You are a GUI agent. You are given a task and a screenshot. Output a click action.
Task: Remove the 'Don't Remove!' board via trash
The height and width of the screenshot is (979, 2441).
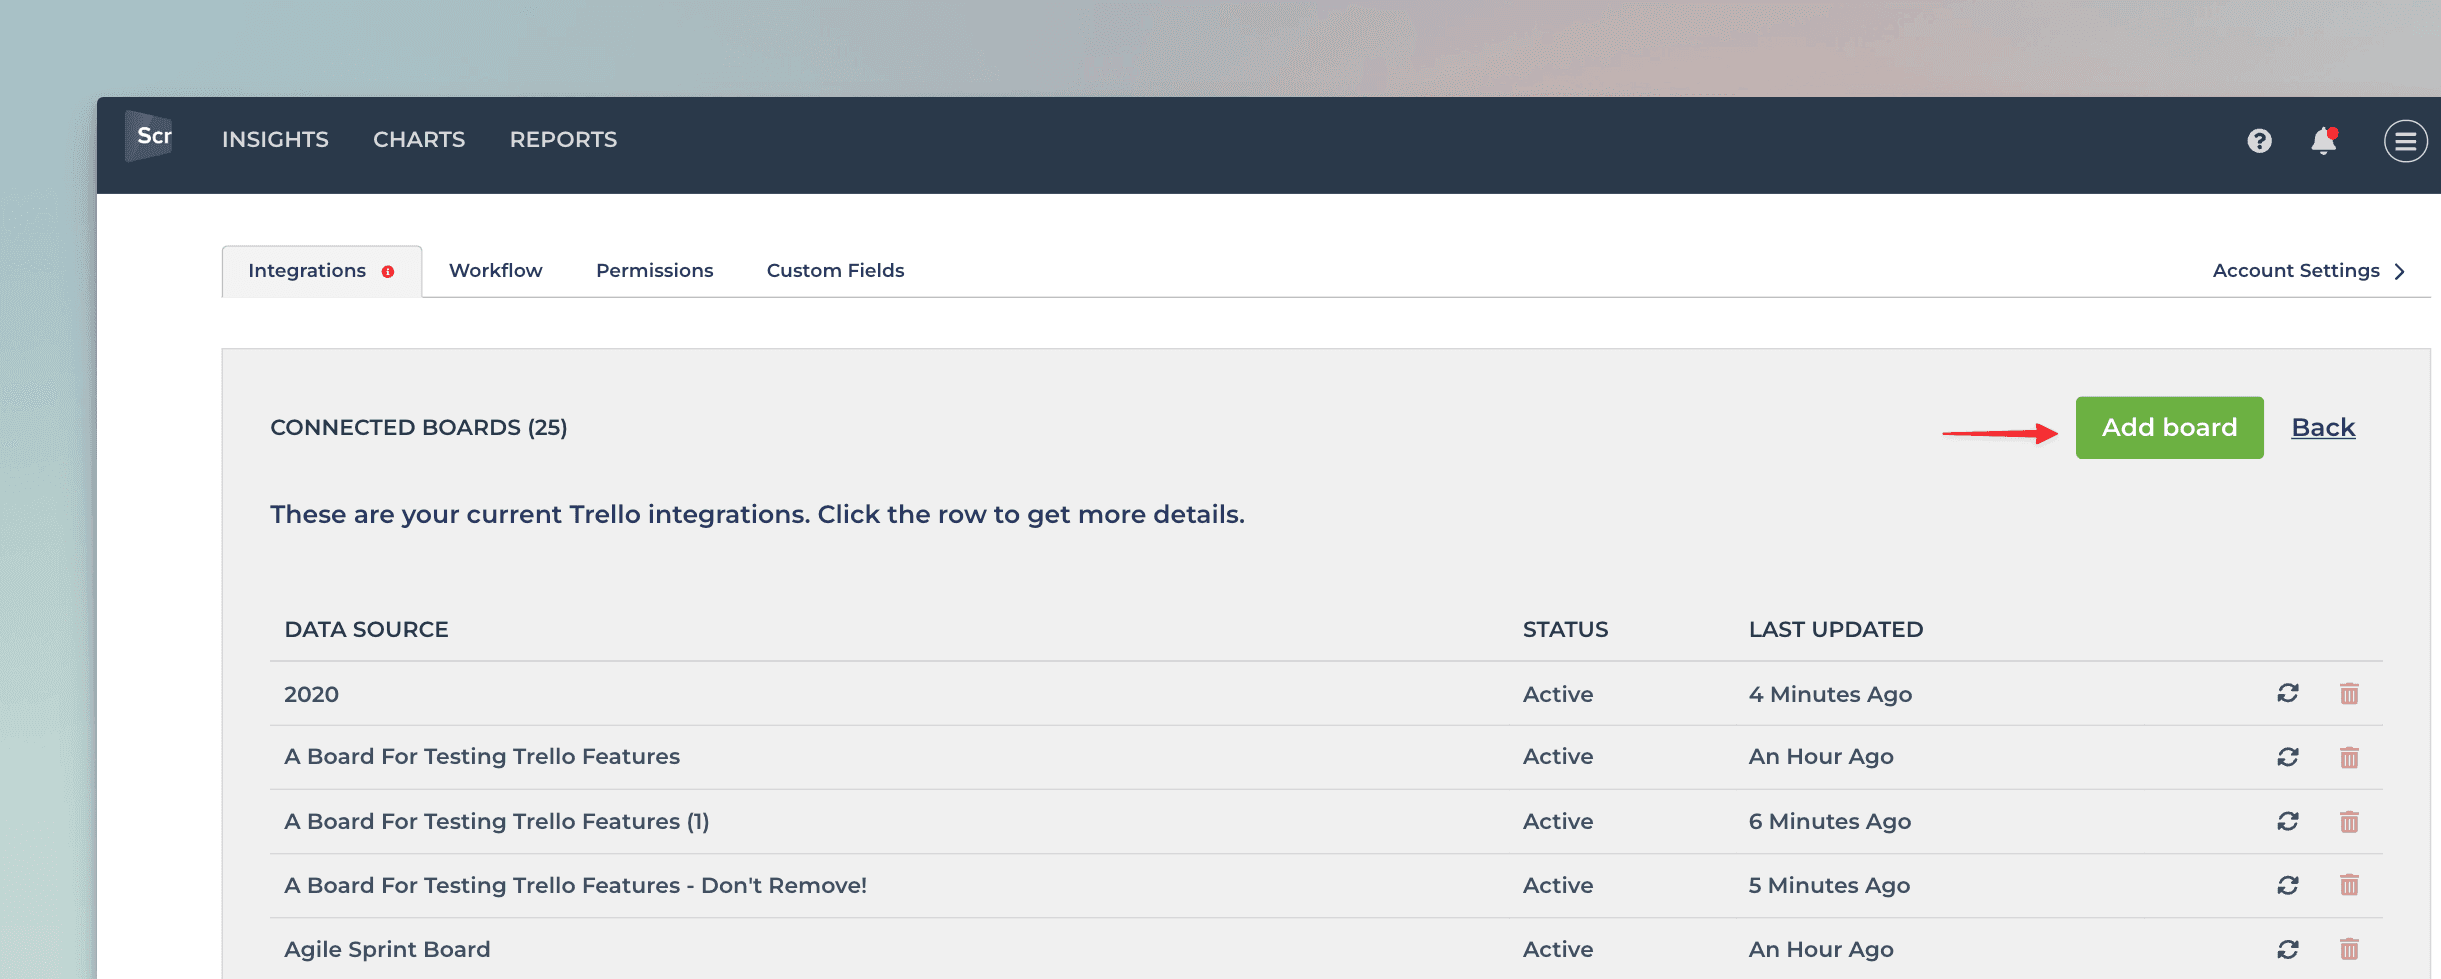(2349, 885)
